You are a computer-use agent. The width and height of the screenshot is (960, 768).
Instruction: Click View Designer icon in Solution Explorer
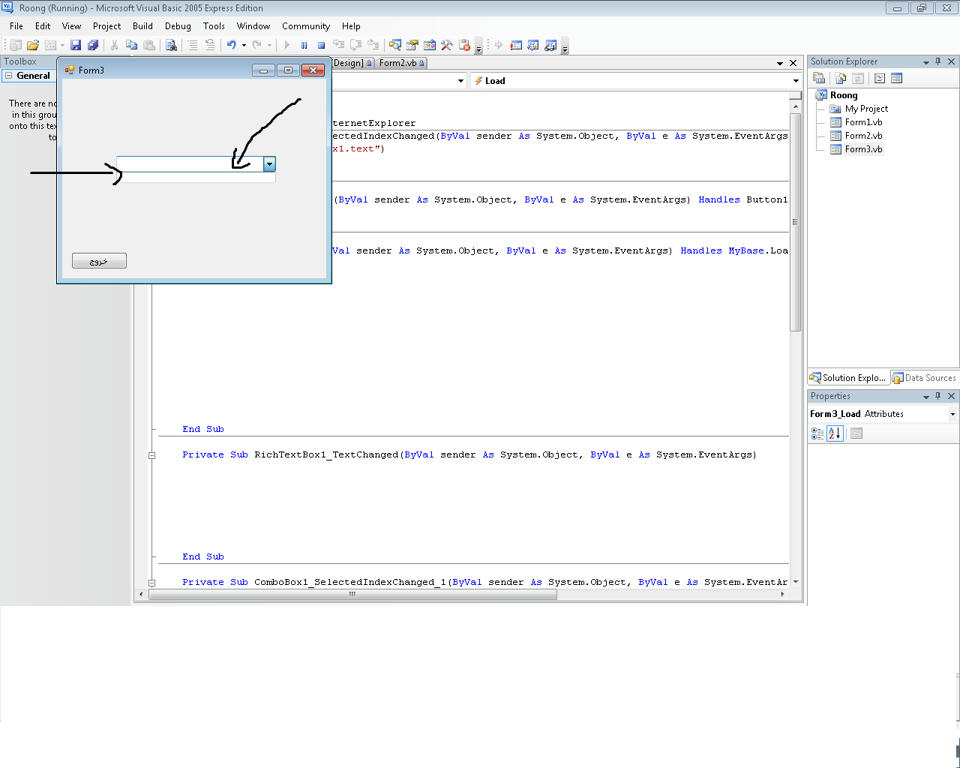click(897, 78)
